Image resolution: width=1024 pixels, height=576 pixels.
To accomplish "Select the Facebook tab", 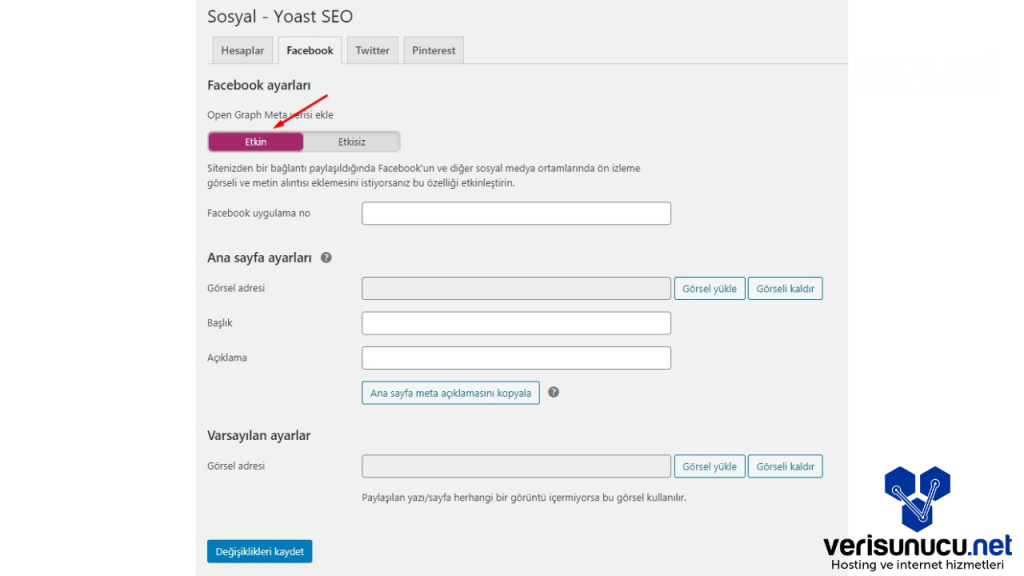I will [x=310, y=50].
